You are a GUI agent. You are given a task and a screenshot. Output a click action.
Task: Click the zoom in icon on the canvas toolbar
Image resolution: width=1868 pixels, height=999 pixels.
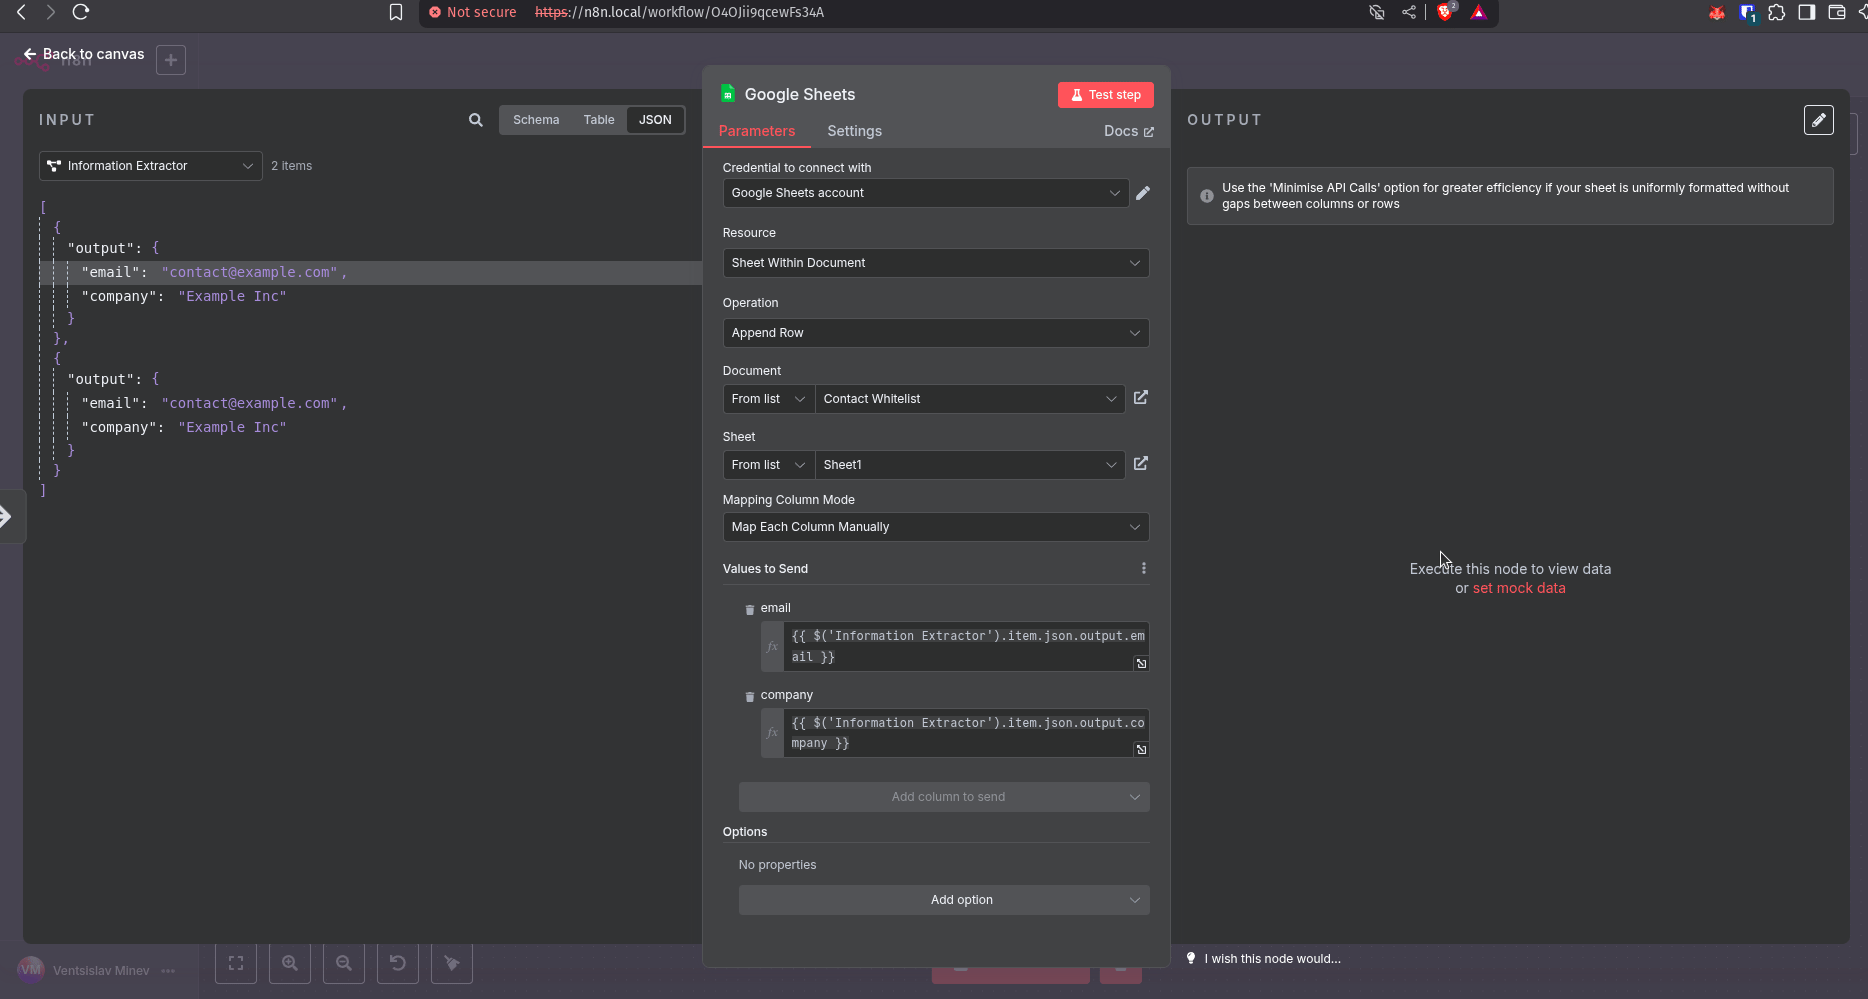[x=290, y=963]
